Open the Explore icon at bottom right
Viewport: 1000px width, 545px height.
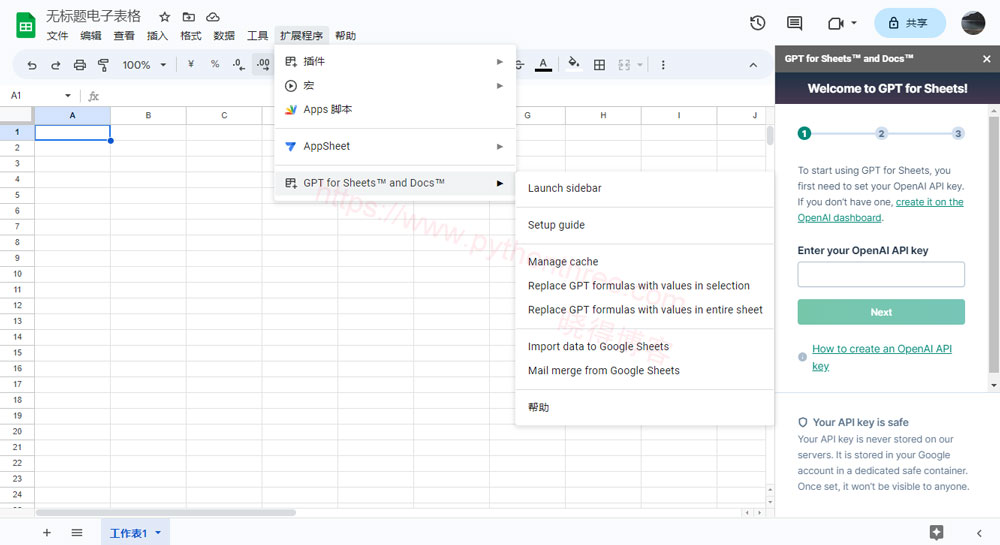coord(936,533)
